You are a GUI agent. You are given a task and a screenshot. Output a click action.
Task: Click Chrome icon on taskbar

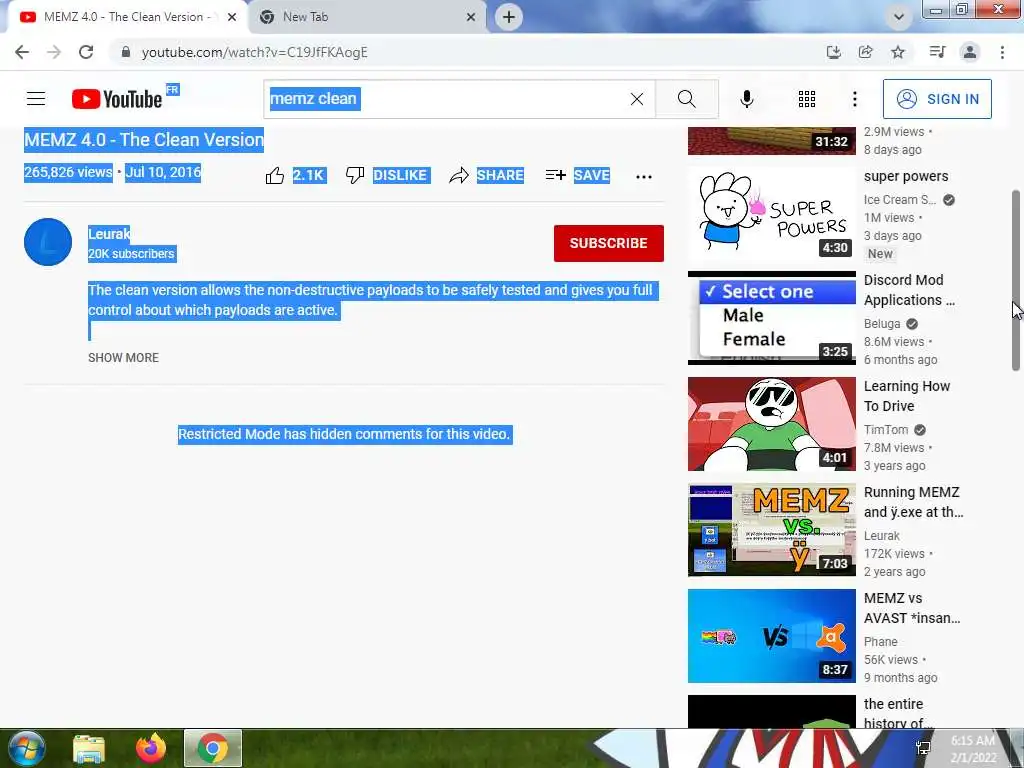tap(213, 748)
